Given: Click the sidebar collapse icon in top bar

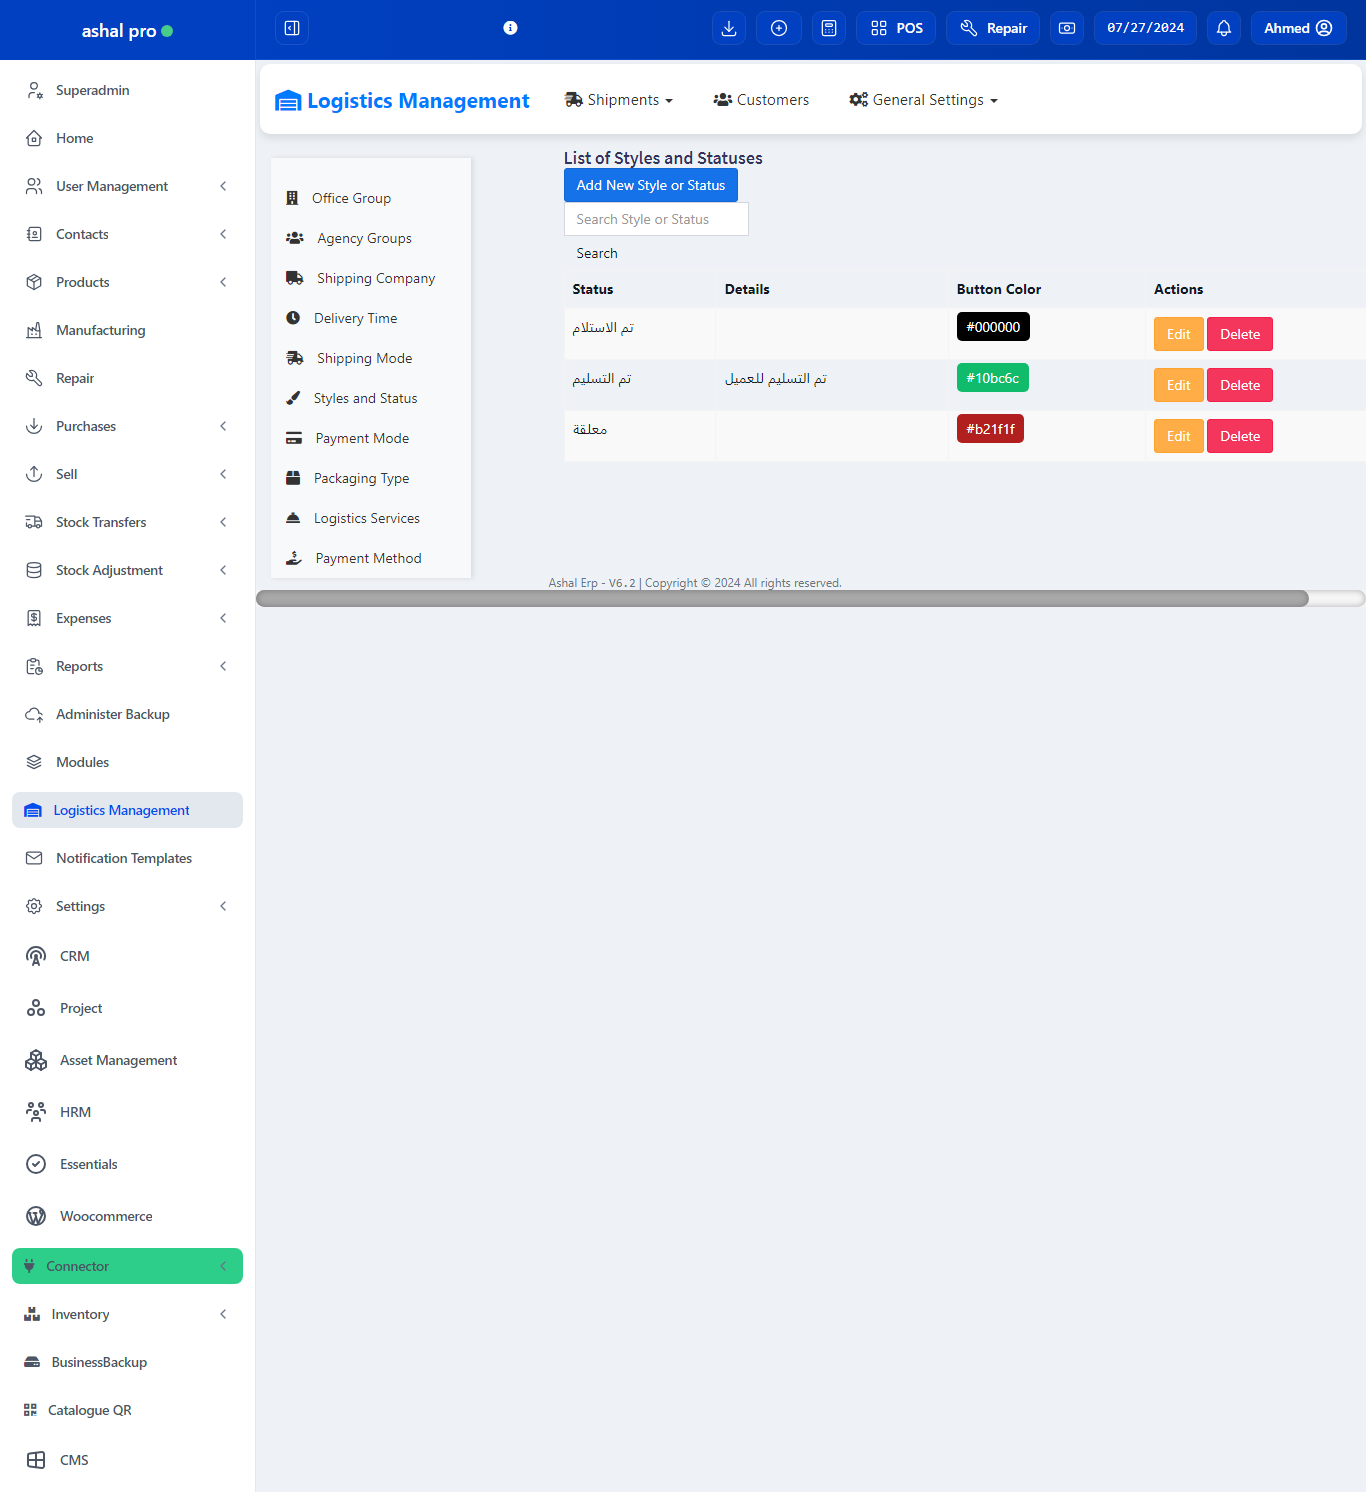Looking at the screenshot, I should pos(292,28).
